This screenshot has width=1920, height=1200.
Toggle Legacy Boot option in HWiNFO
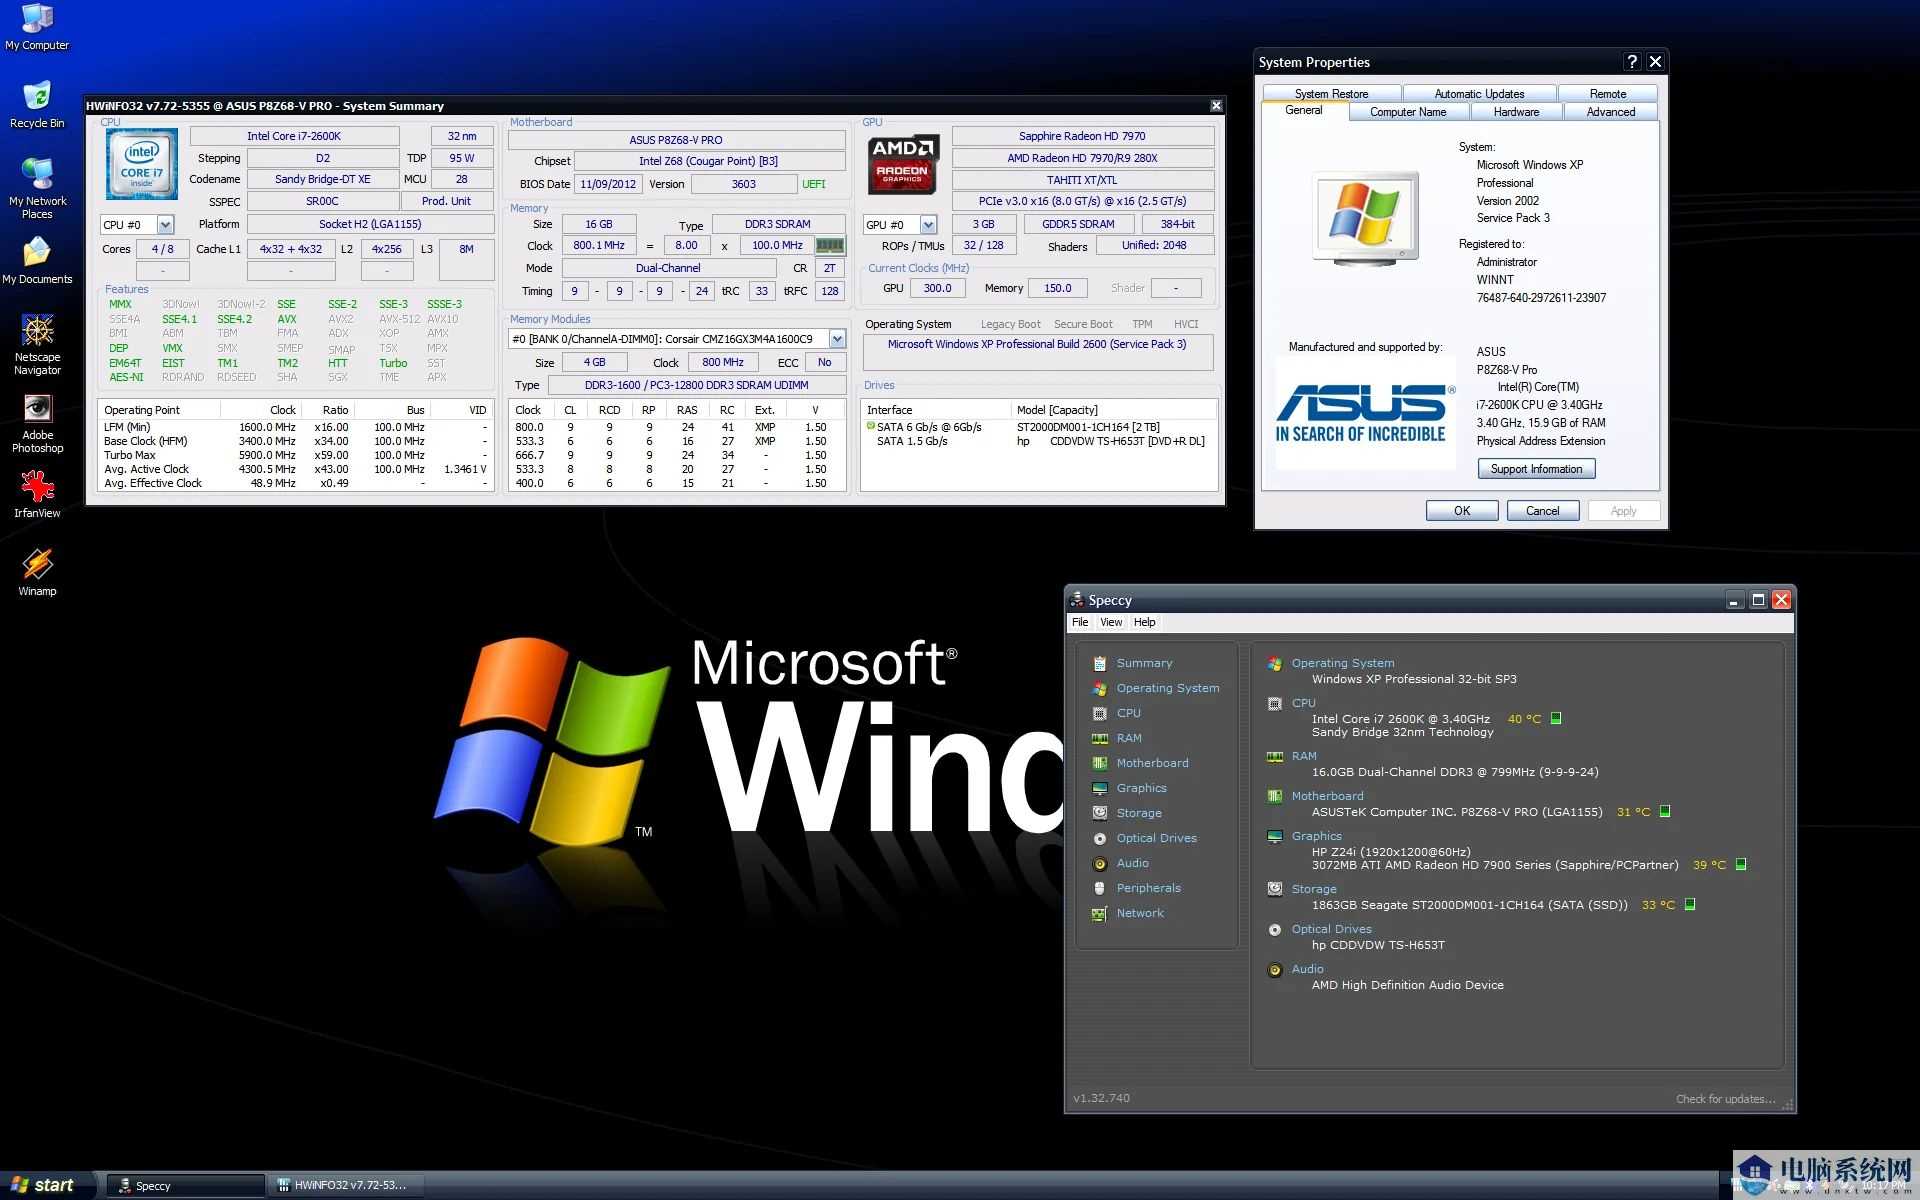pos(1006,322)
